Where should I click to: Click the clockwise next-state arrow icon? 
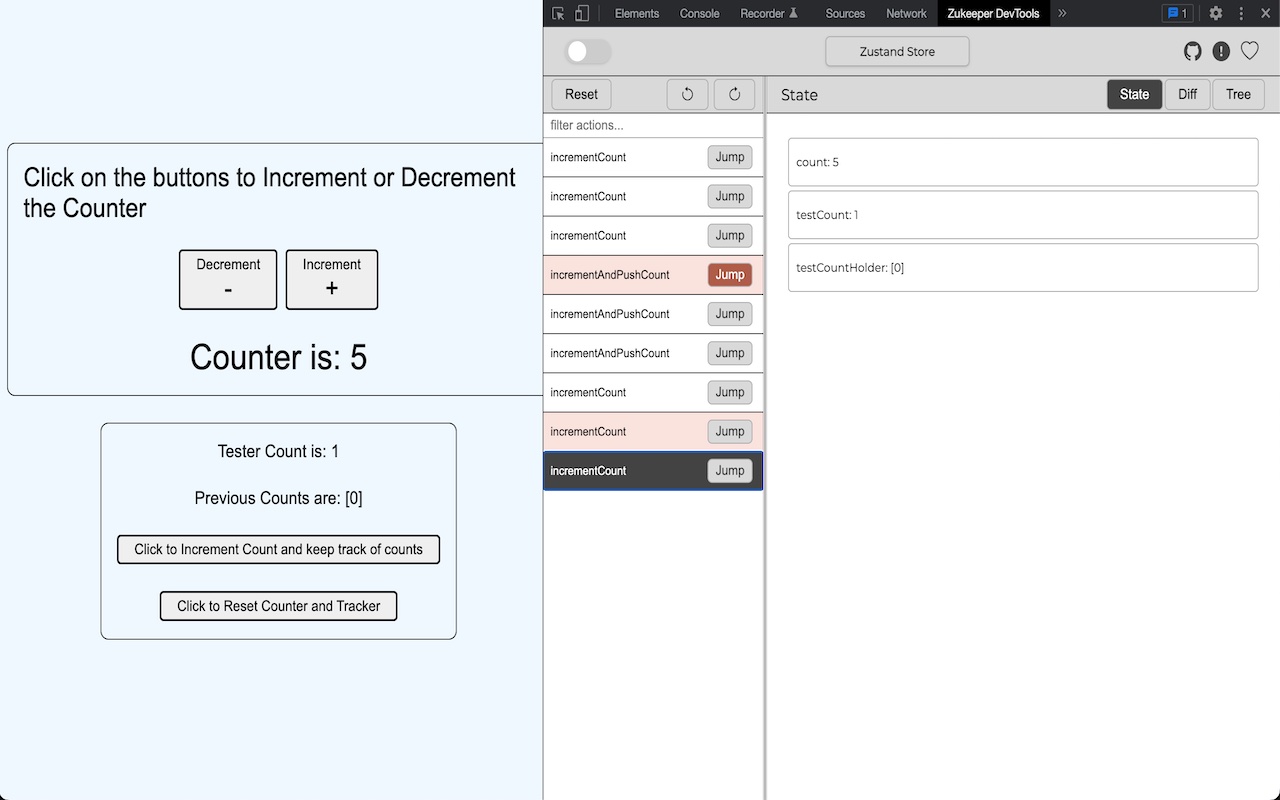734,94
